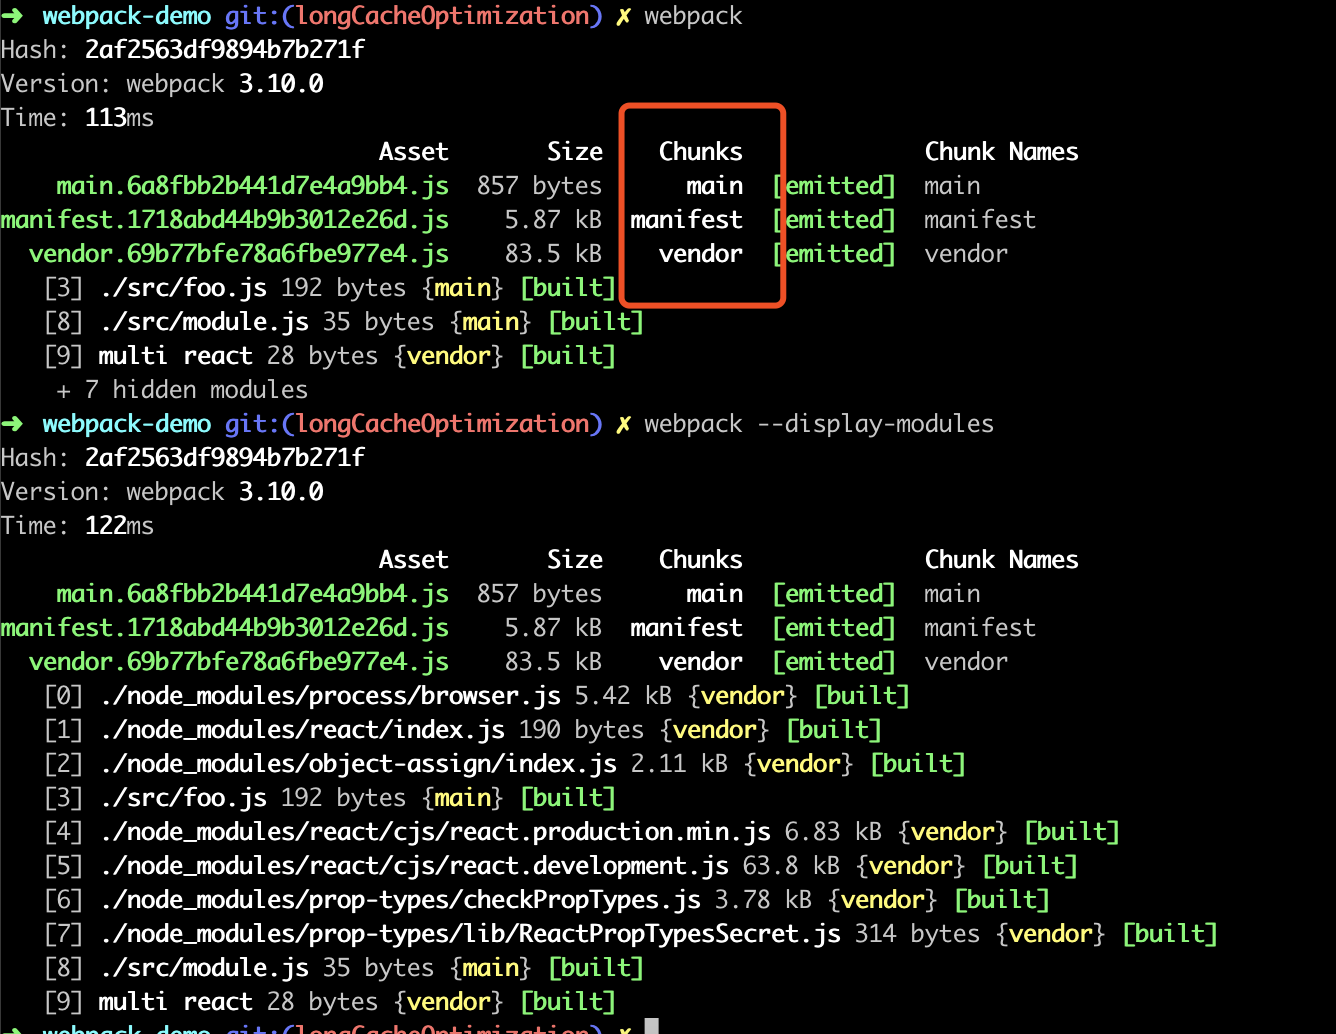Image resolution: width=1336 pixels, height=1034 pixels.
Task: Click the green prompt arrow on first line
Action: click(x=12, y=16)
